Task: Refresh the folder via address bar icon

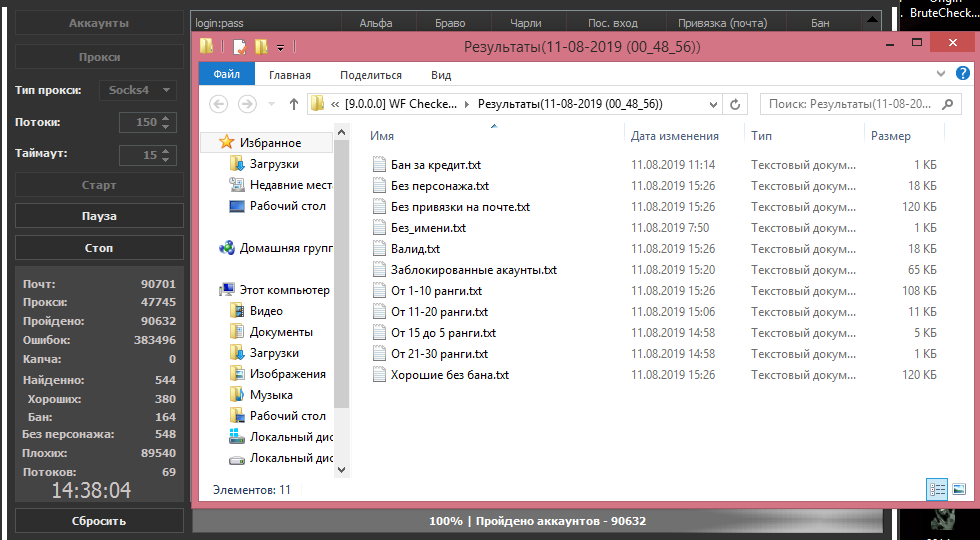Action: click(x=735, y=104)
